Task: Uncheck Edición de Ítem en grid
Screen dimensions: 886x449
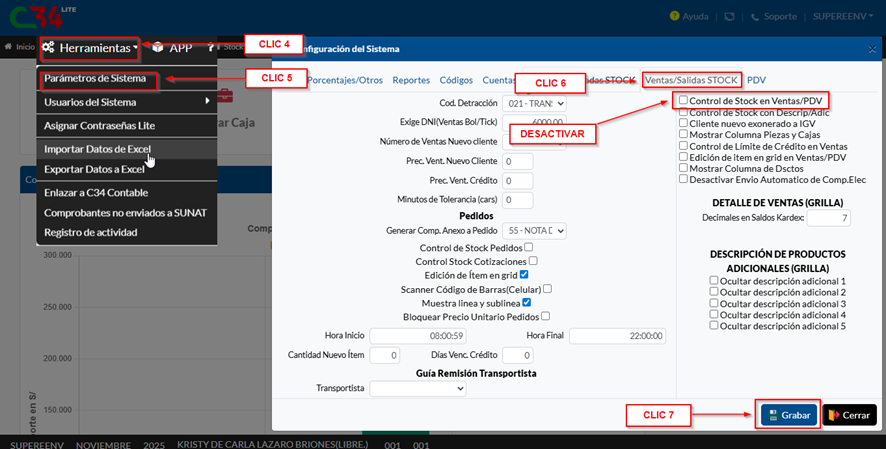Action: tap(524, 275)
